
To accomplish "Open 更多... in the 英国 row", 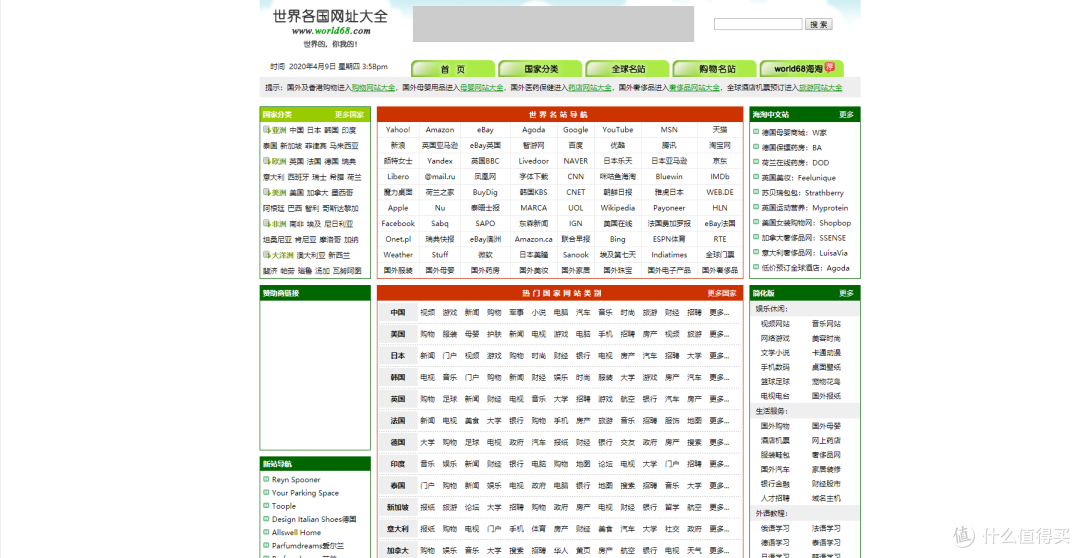I will point(719,399).
